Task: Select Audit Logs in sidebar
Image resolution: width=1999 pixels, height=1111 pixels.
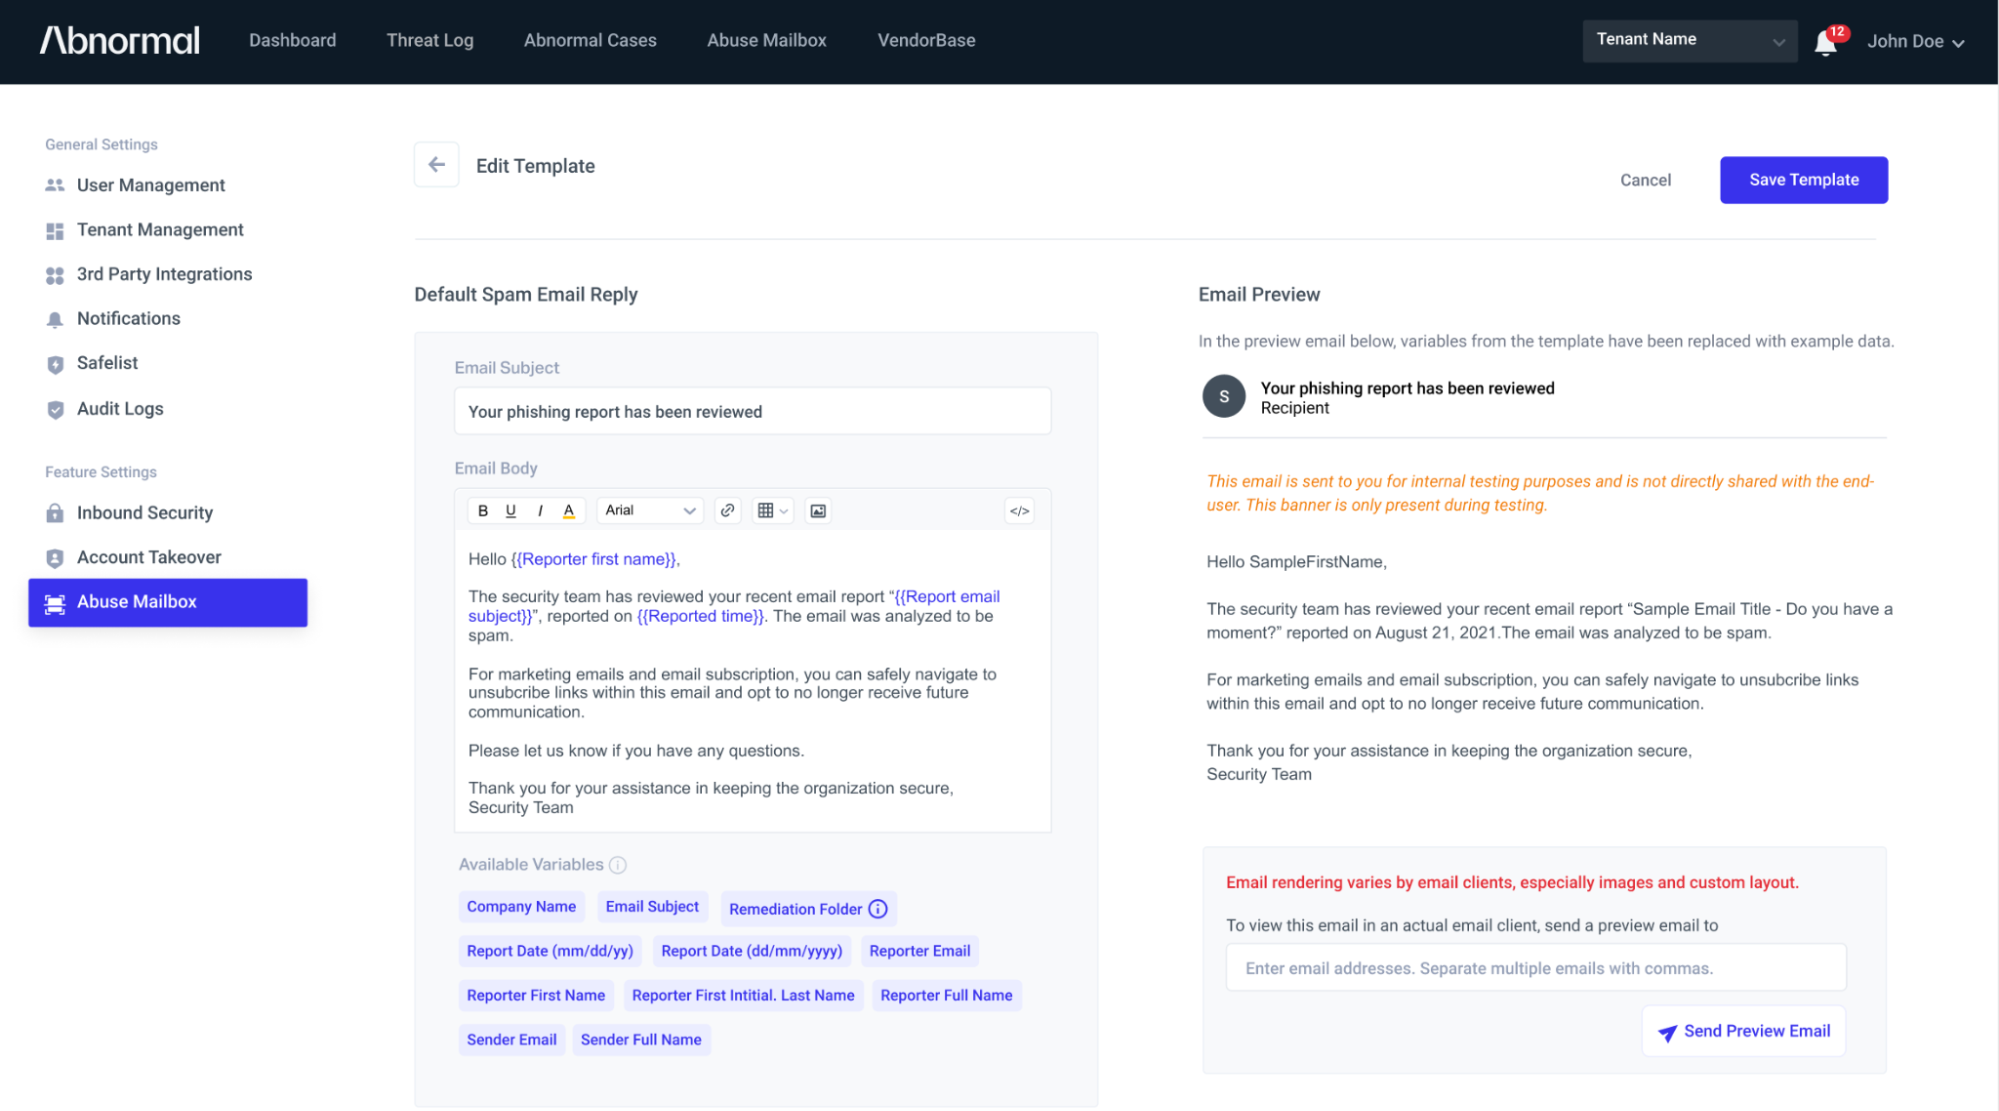Action: pyautogui.click(x=120, y=409)
